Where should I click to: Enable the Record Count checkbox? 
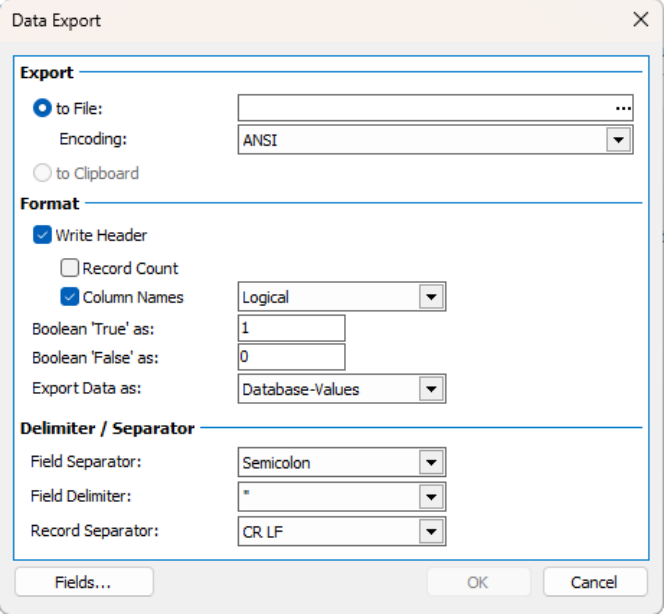69,268
